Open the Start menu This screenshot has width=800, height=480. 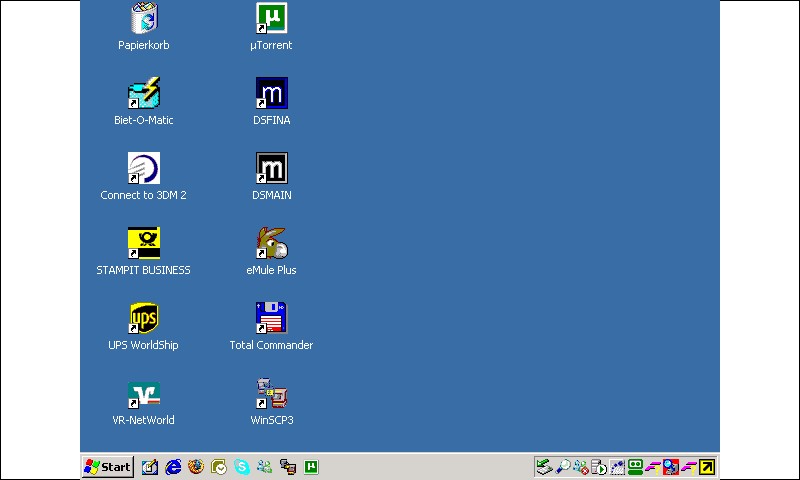click(x=108, y=467)
